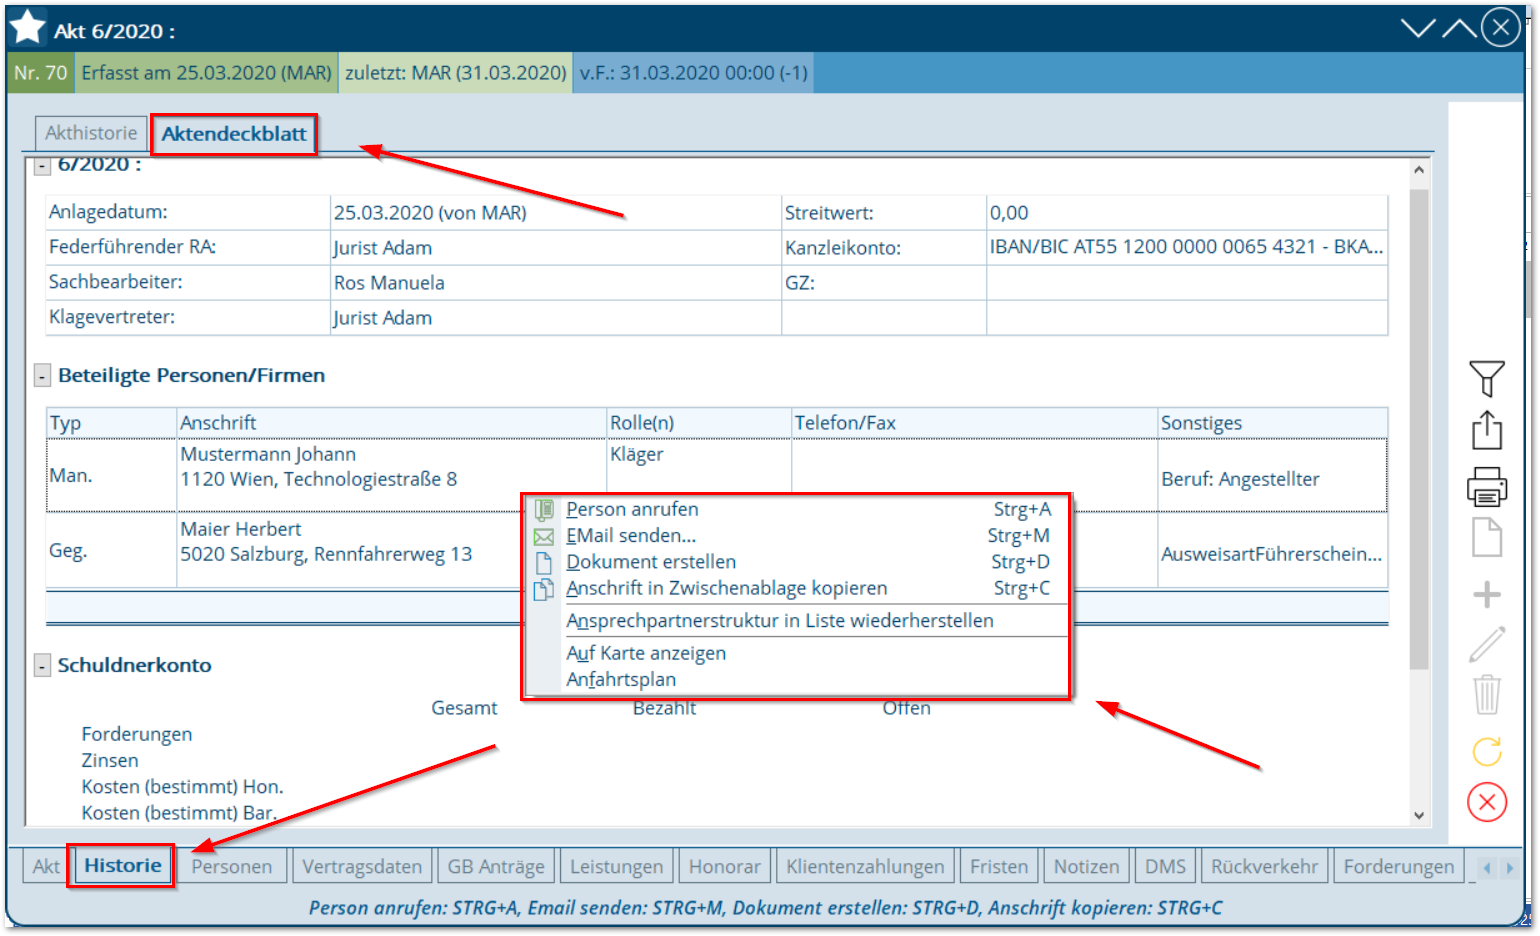This screenshot has height=936, width=1540.
Task: Click the Anschrift column header
Action: pos(391,423)
